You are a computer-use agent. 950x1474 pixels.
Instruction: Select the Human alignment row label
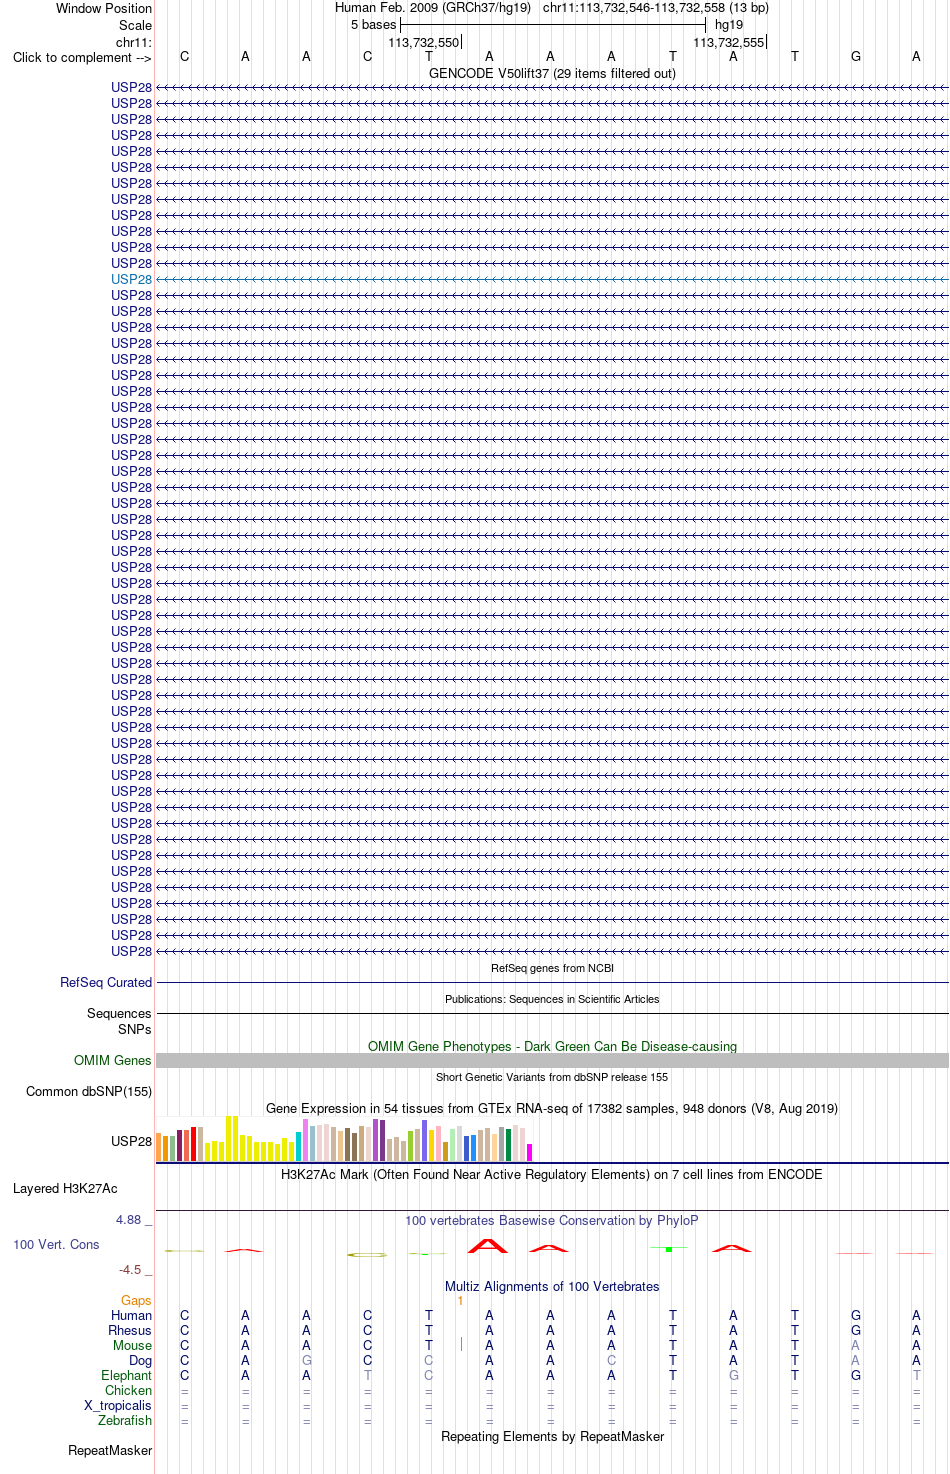click(131, 1315)
